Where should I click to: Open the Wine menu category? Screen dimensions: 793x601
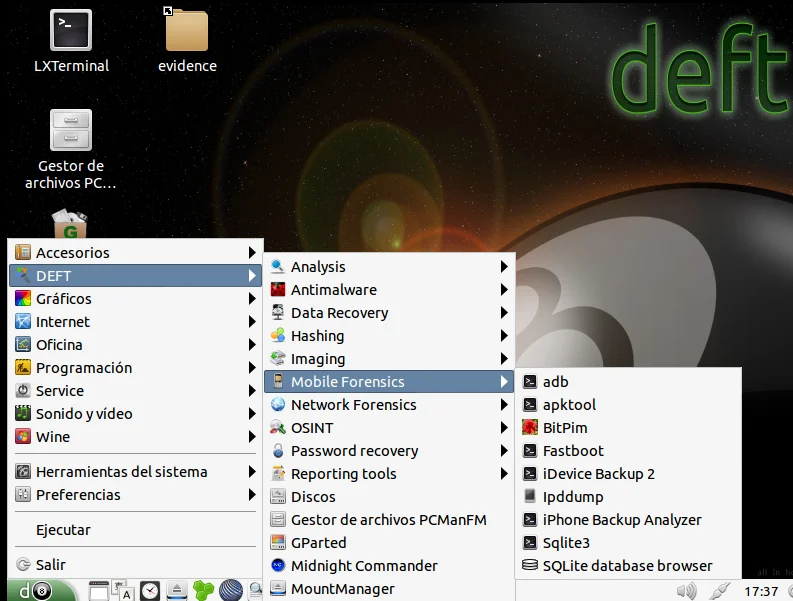point(136,437)
